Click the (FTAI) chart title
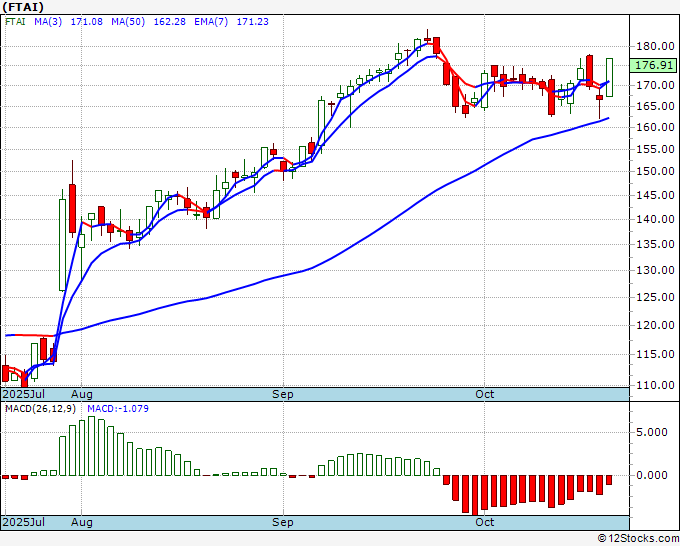Image resolution: width=680 pixels, height=546 pixels. 23,7
